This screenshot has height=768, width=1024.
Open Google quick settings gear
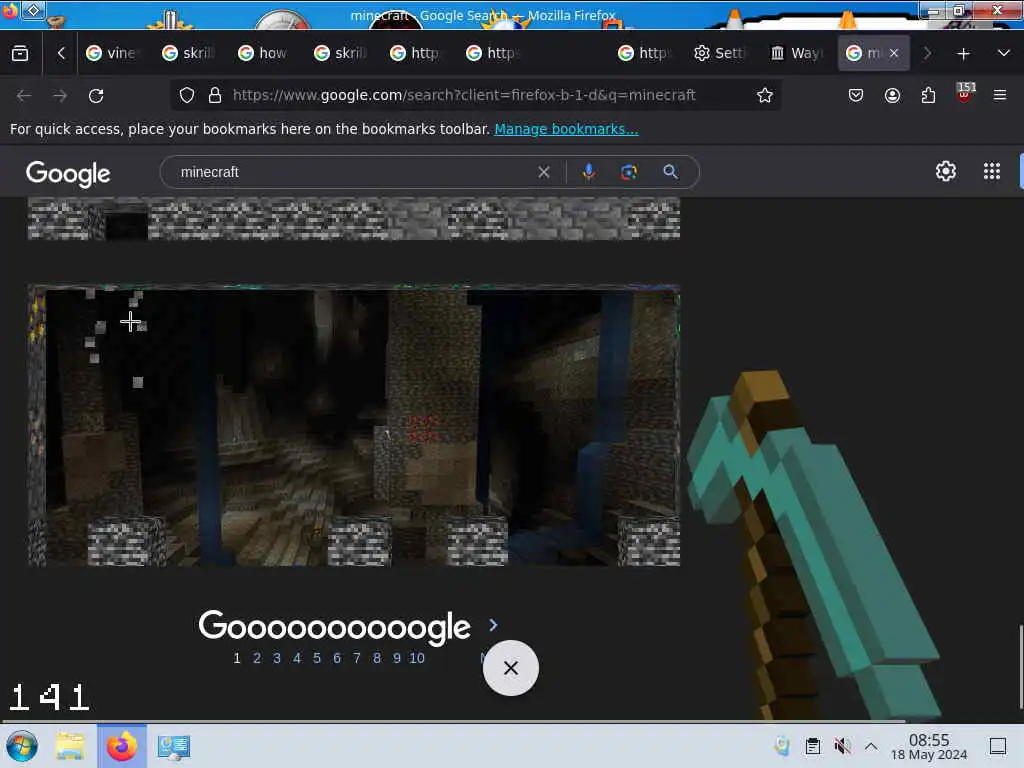pyautogui.click(x=946, y=171)
